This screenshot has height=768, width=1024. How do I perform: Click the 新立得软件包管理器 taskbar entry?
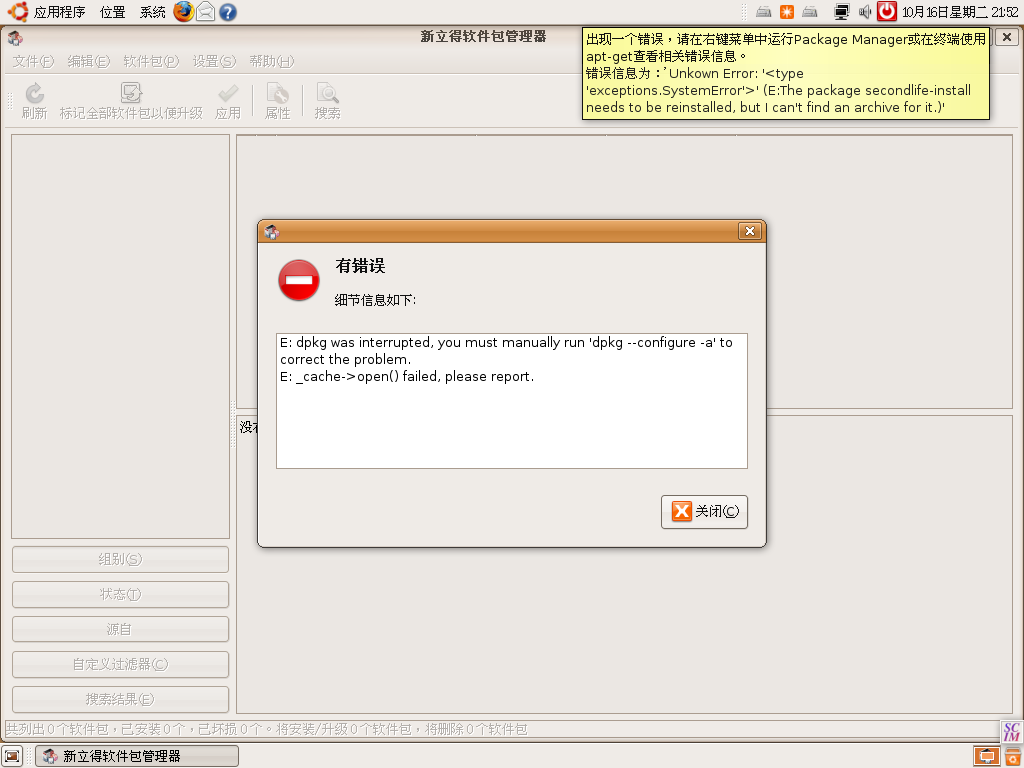[137, 756]
